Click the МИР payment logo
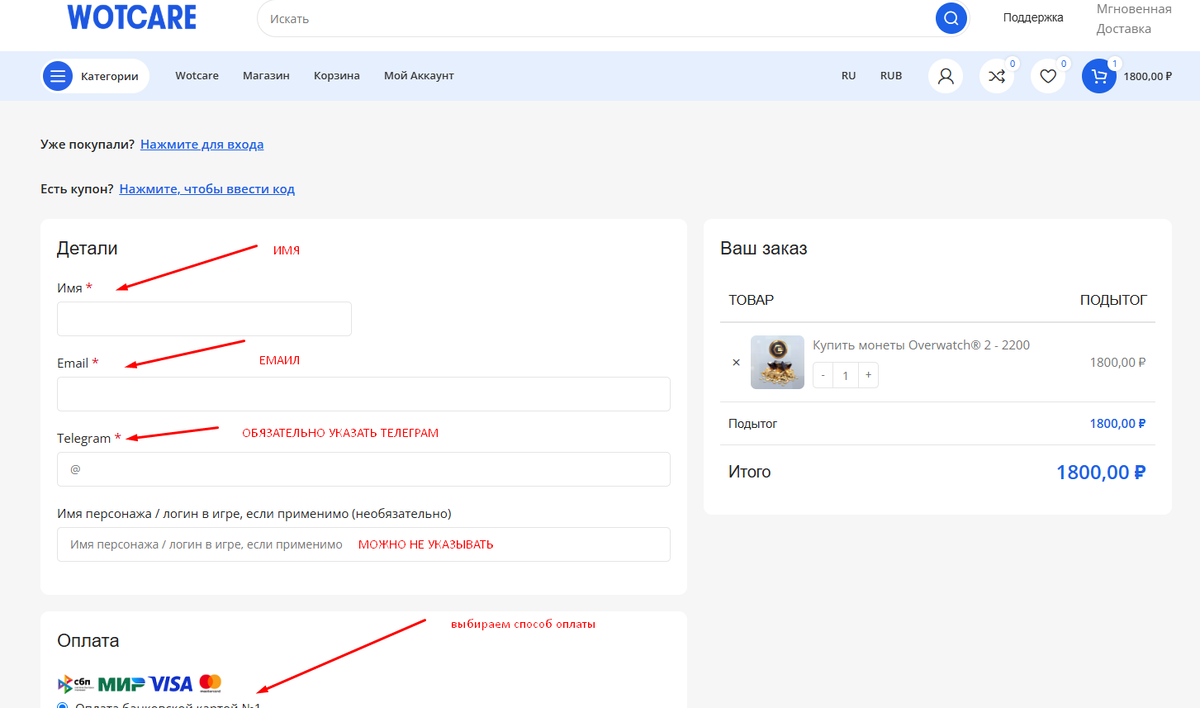This screenshot has width=1200, height=708. click(x=122, y=685)
